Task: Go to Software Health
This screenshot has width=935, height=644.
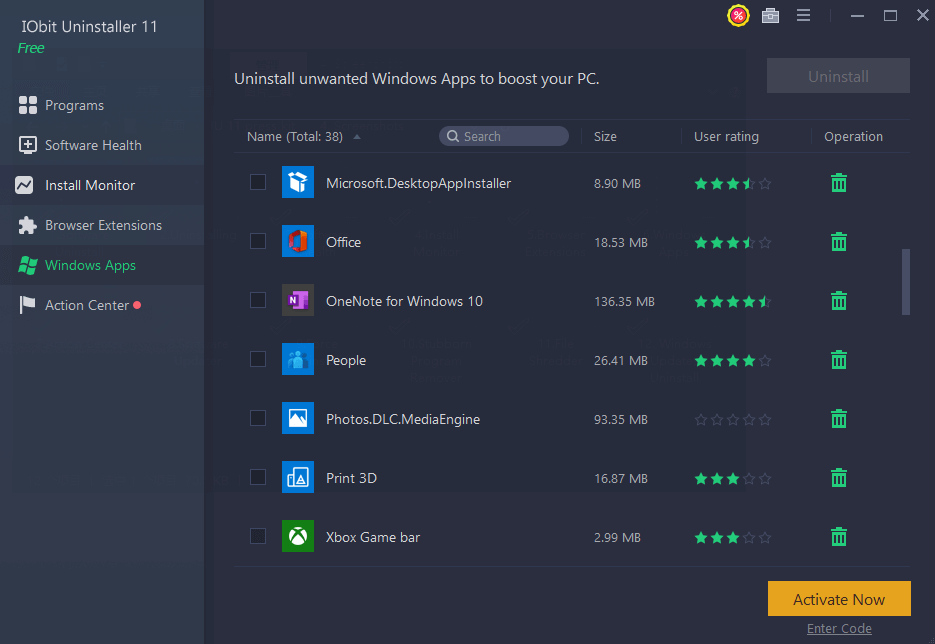Action: [x=102, y=145]
